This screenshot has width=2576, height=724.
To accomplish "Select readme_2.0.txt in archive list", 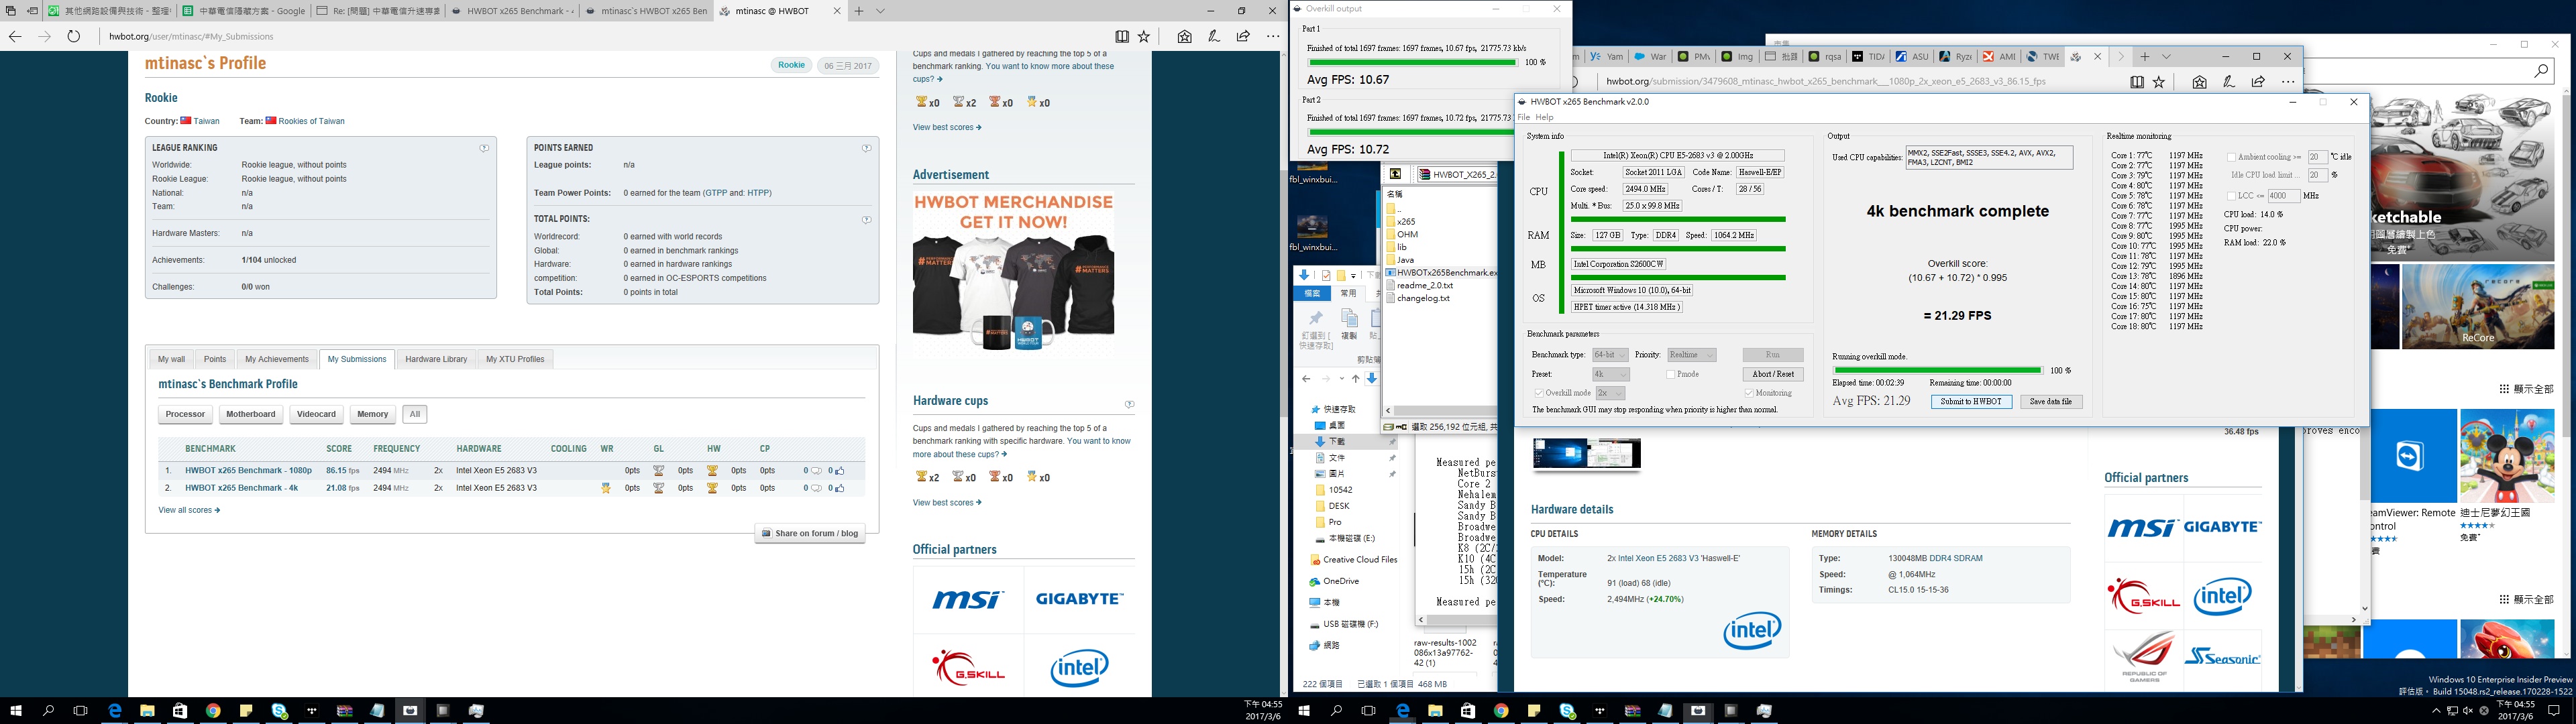I will point(1419,286).
